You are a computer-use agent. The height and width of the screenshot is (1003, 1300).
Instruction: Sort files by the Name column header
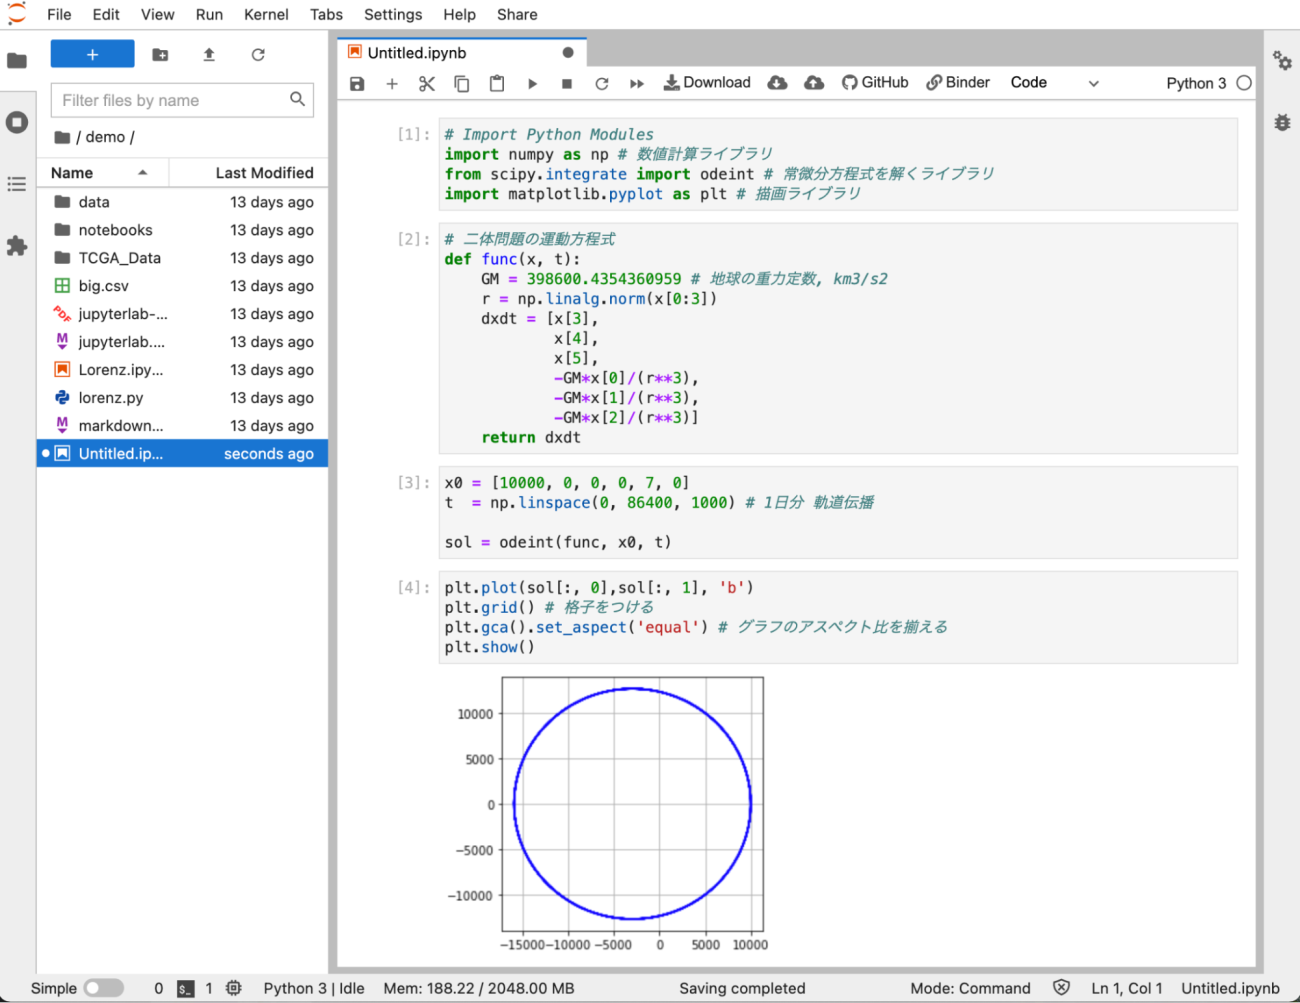tap(72, 173)
